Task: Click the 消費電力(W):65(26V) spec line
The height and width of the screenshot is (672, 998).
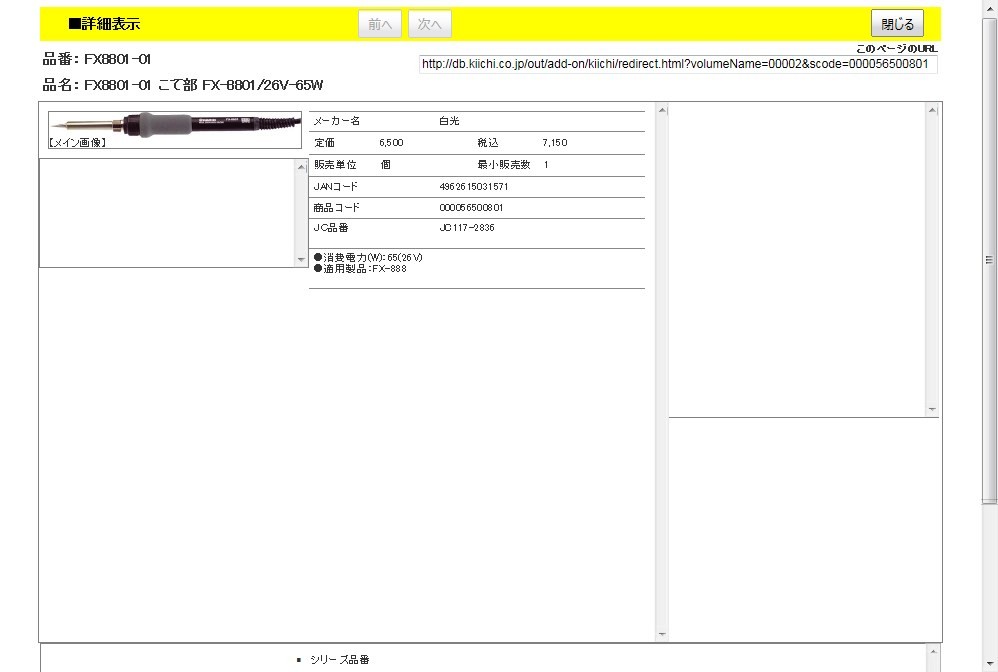Action: pos(368,257)
